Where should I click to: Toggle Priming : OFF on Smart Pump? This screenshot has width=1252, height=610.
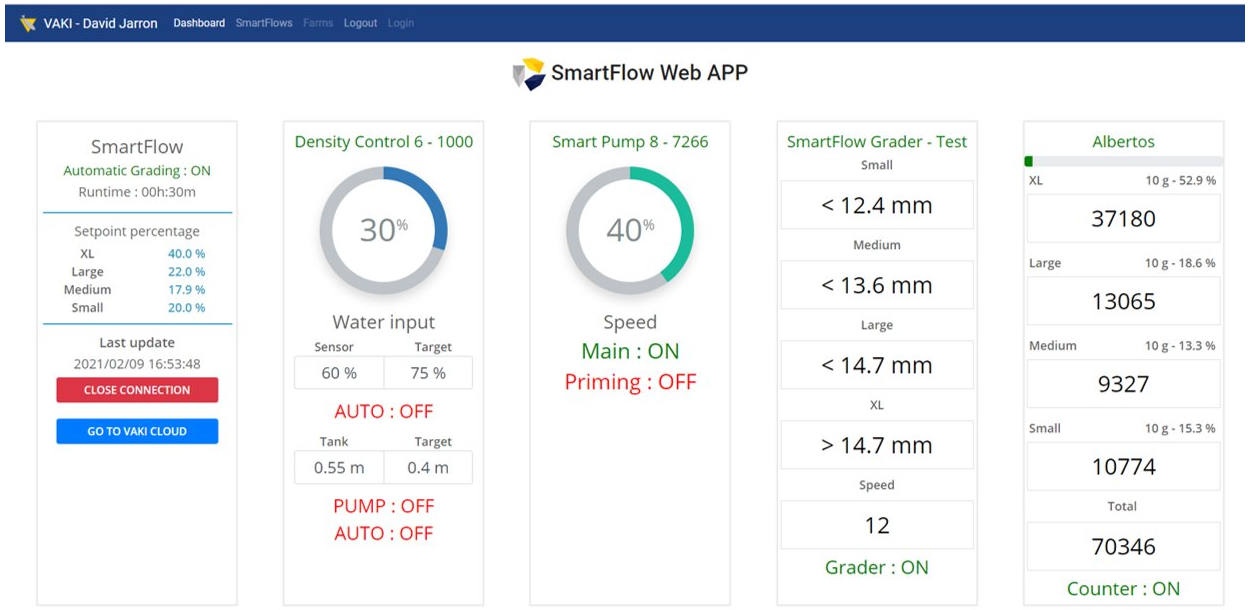630,382
